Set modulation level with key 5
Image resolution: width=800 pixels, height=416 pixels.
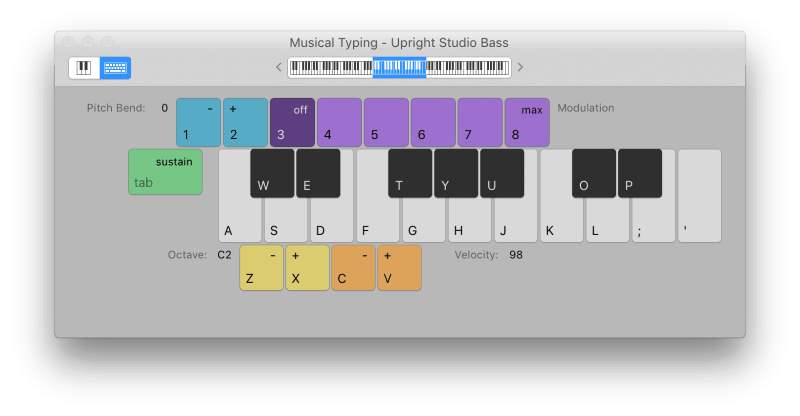click(386, 123)
